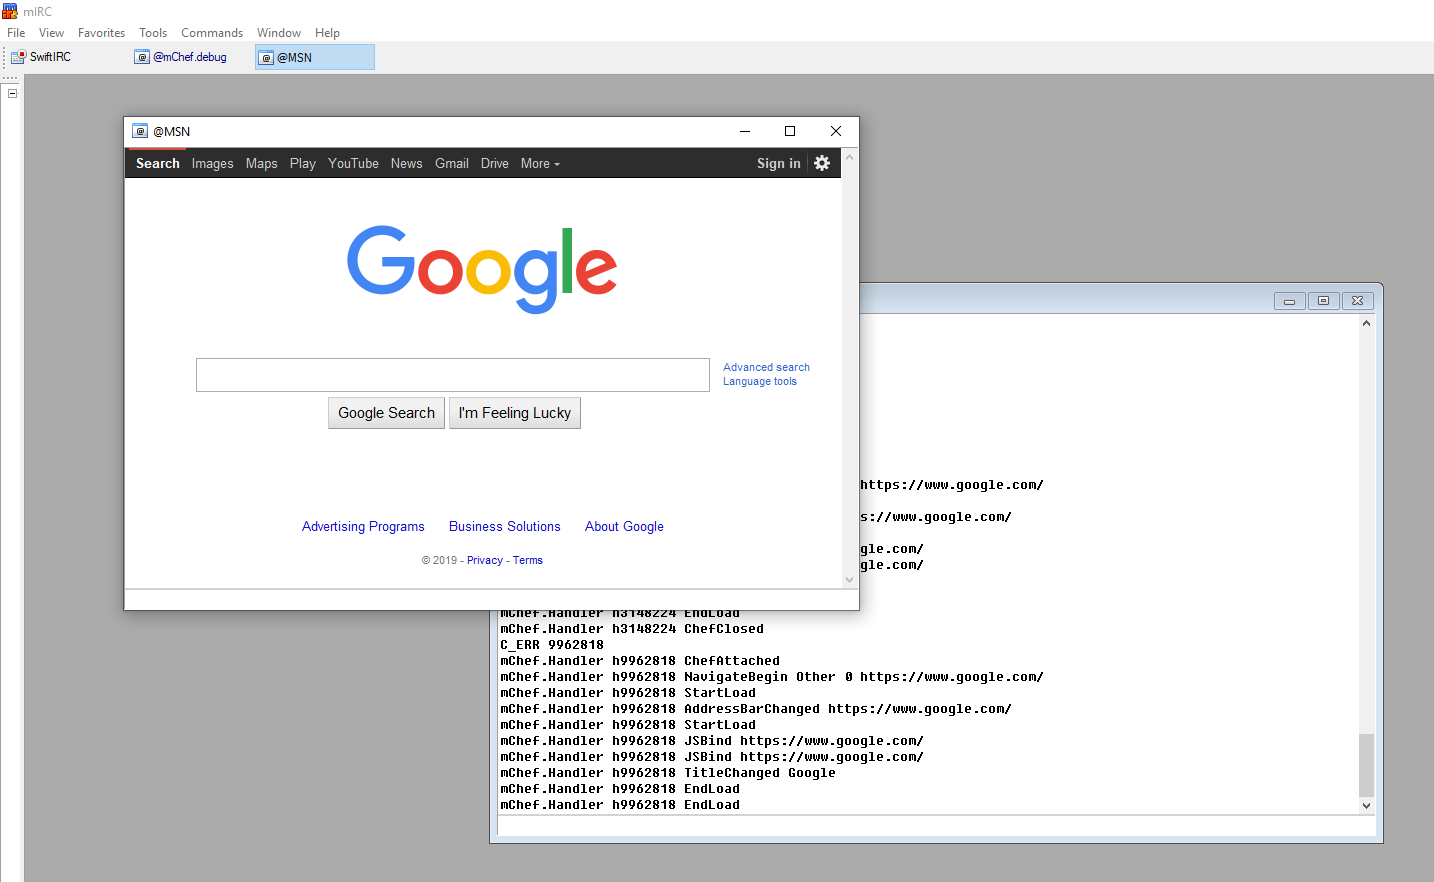Open the Help menu
The image size is (1434, 882).
click(327, 33)
